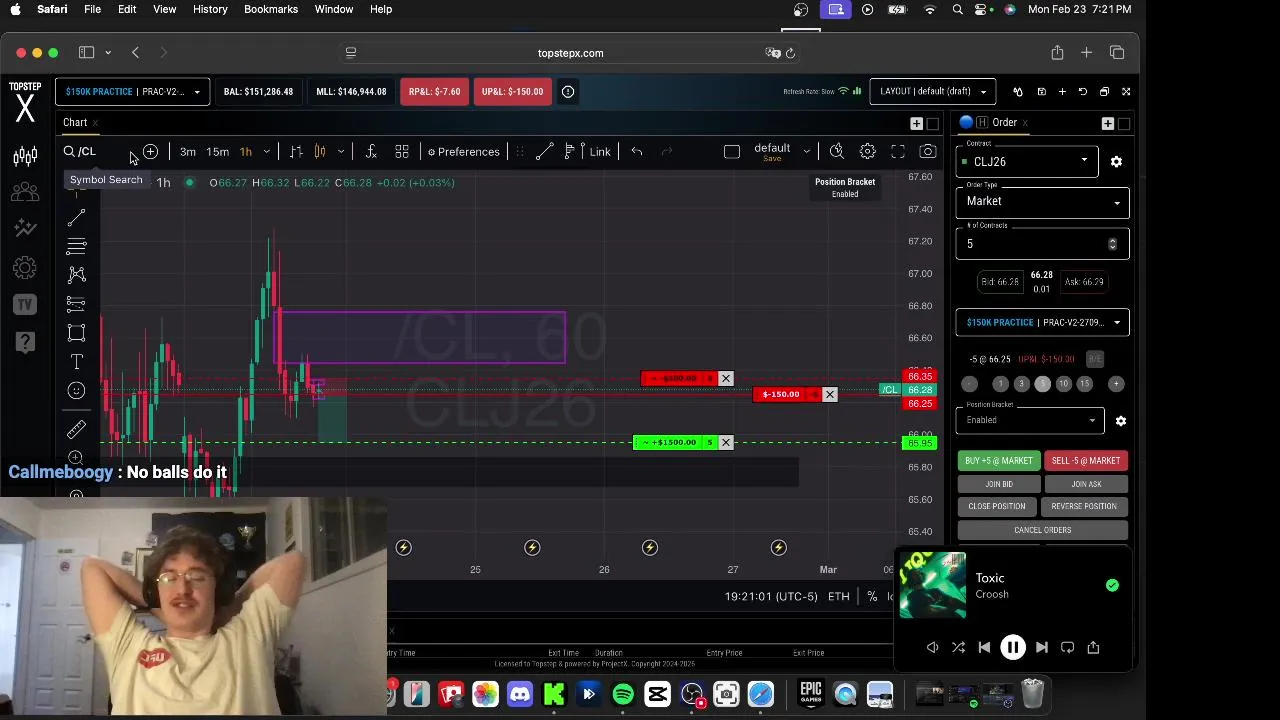
Task: Pause the Toxic track playback
Action: [x=1012, y=648]
